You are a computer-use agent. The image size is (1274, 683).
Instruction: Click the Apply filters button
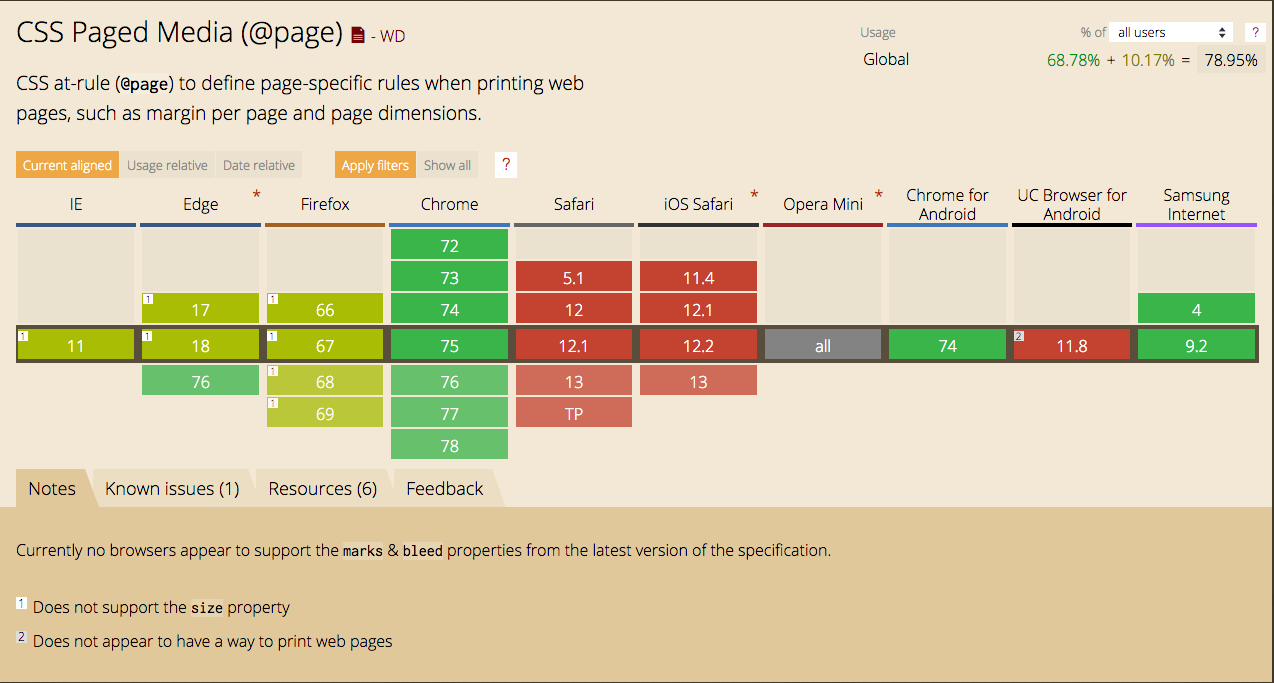click(375, 165)
